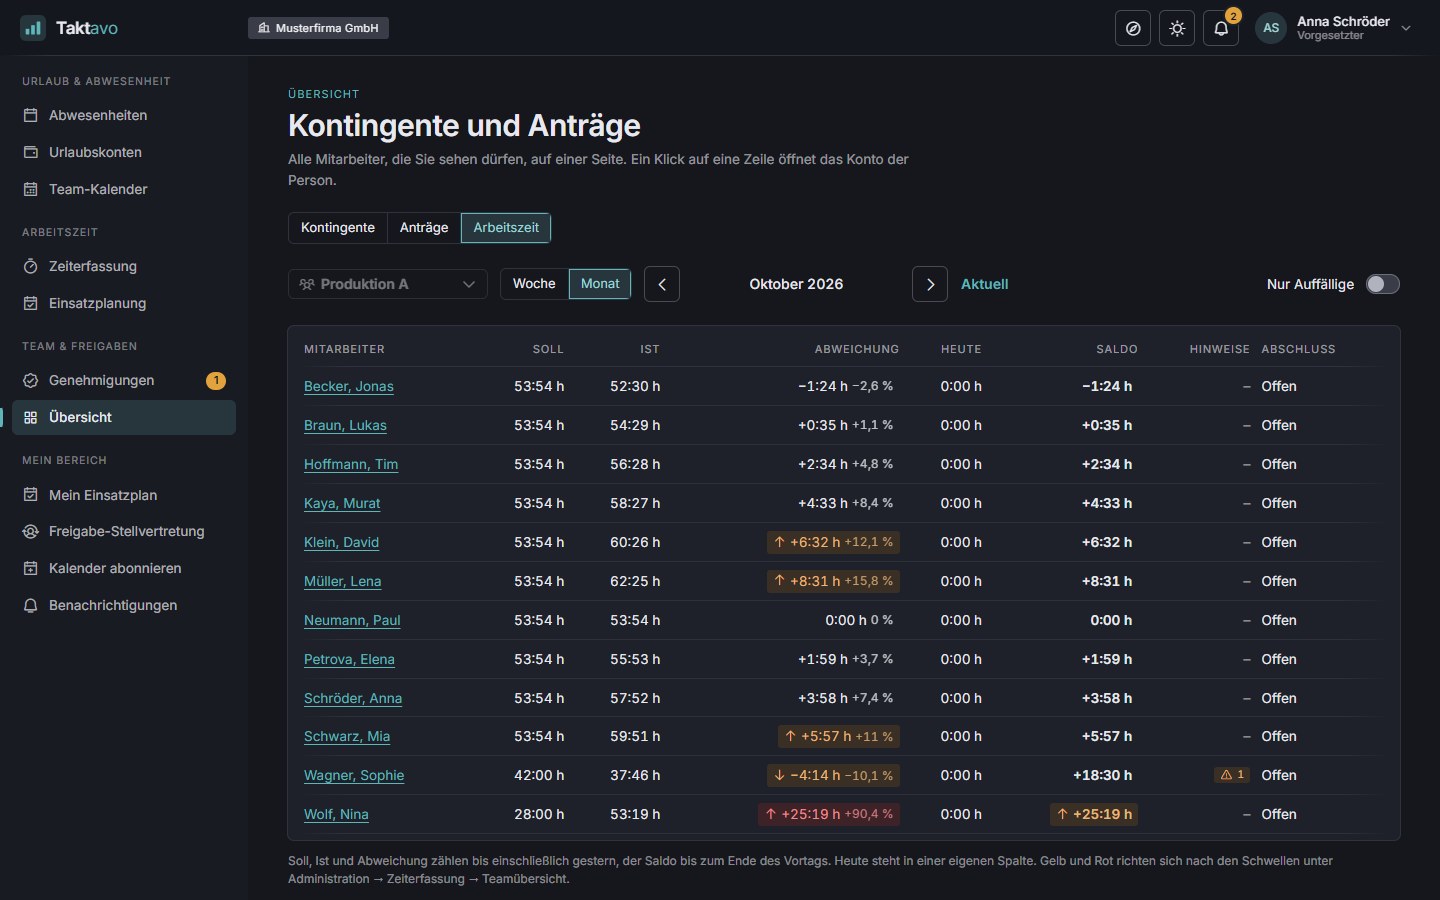Click the Saldo column header

click(x=1117, y=349)
